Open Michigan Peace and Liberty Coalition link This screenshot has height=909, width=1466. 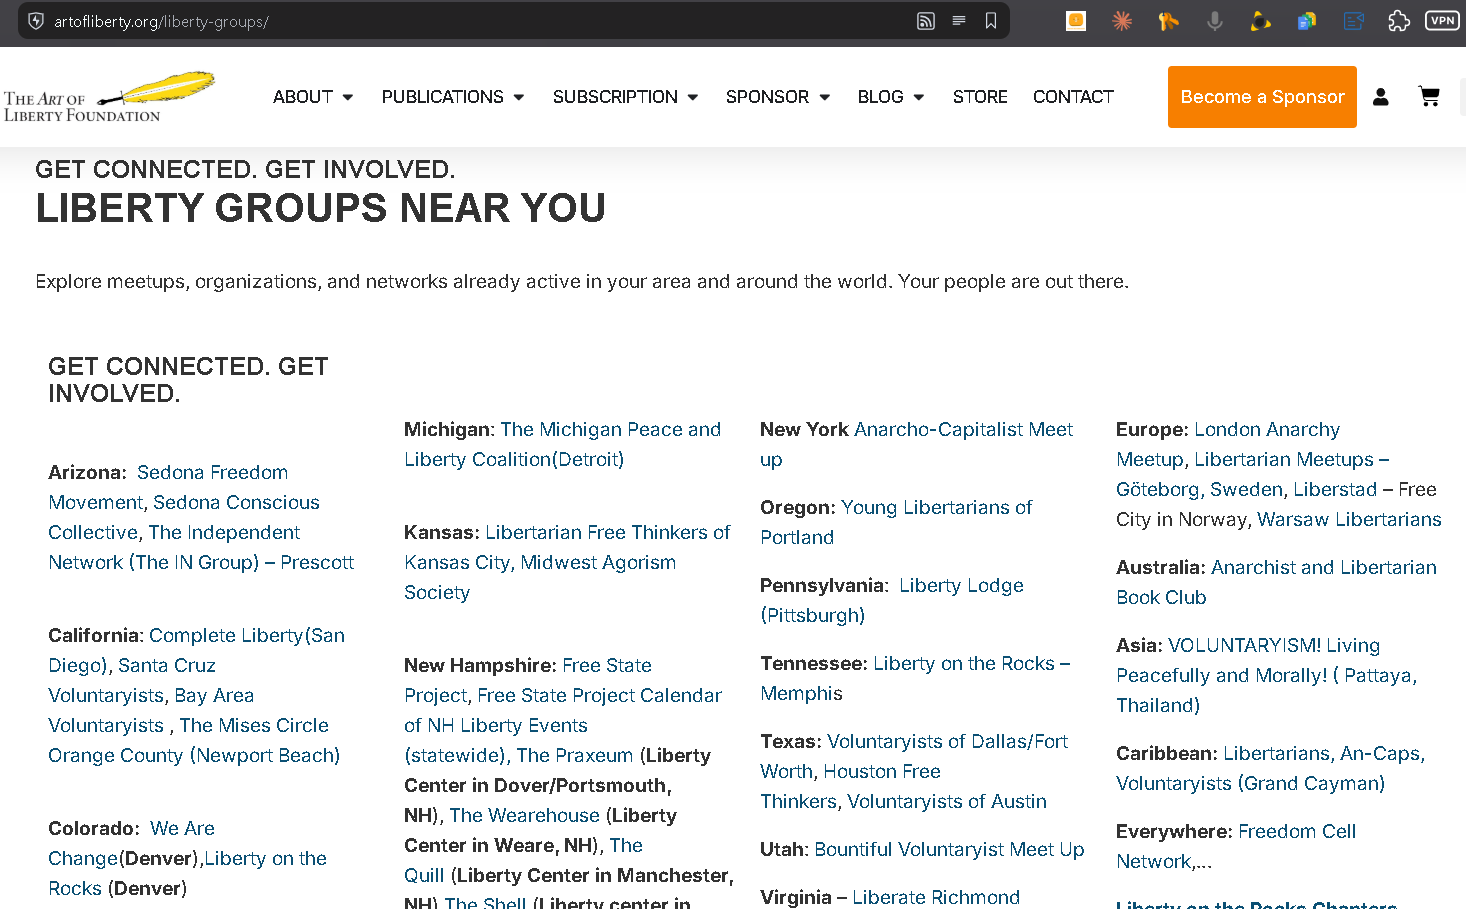[x=562, y=444]
